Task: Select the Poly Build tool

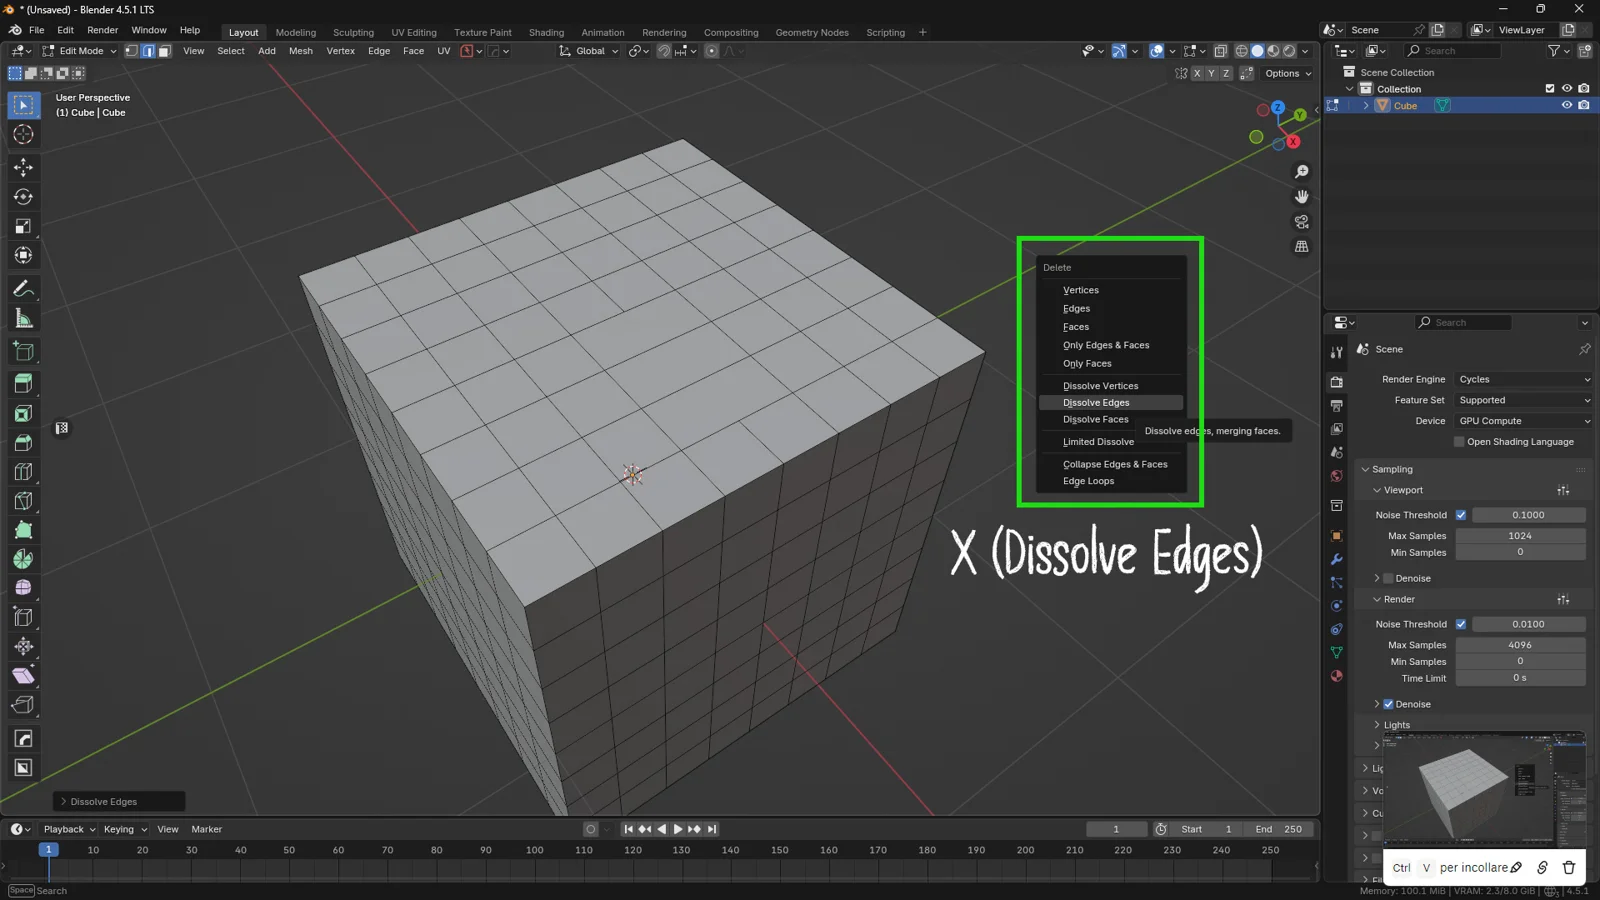Action: click(x=23, y=530)
